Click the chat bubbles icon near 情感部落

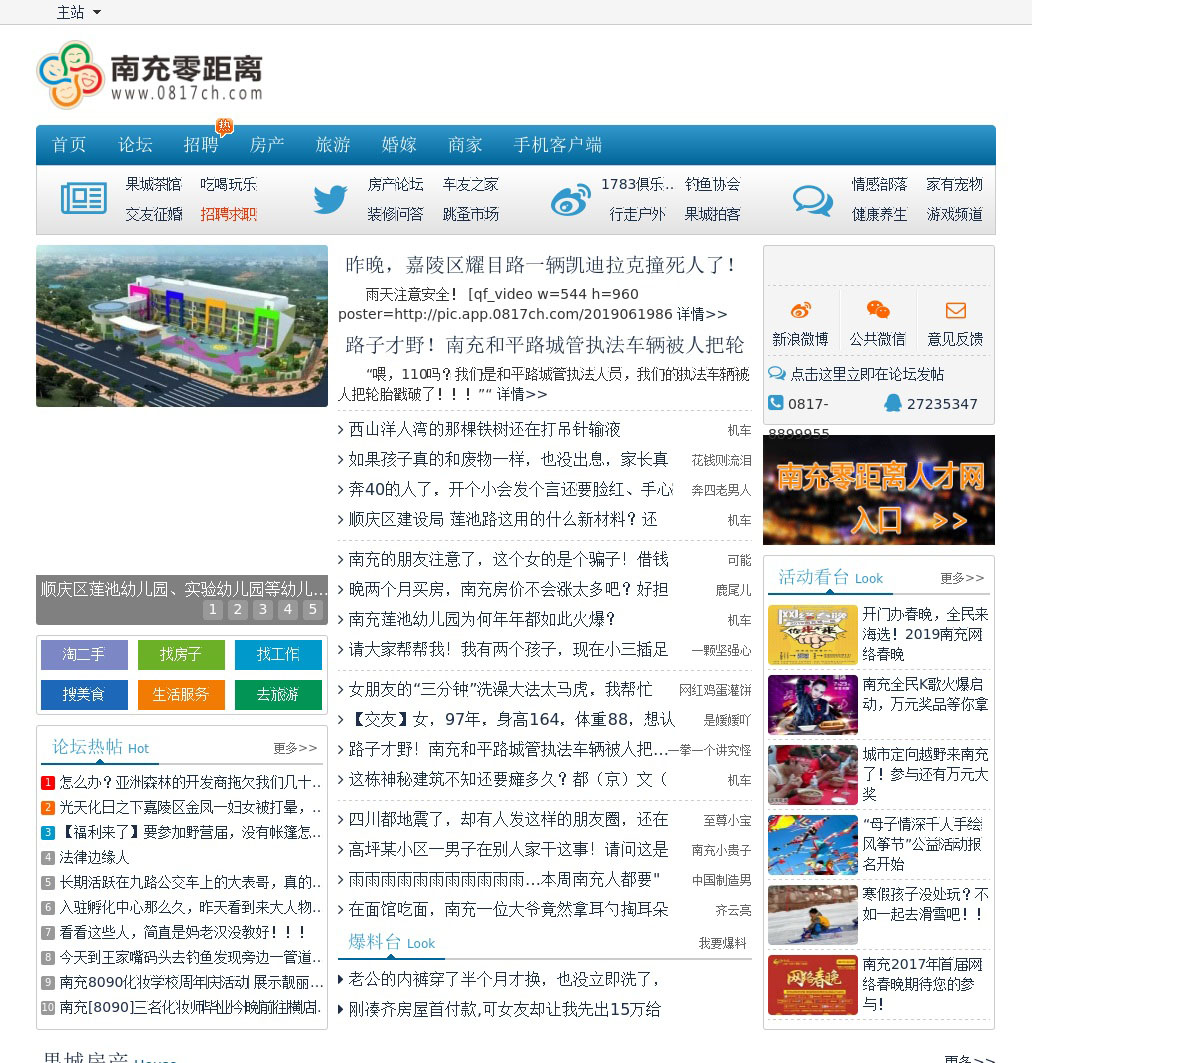pyautogui.click(x=812, y=200)
